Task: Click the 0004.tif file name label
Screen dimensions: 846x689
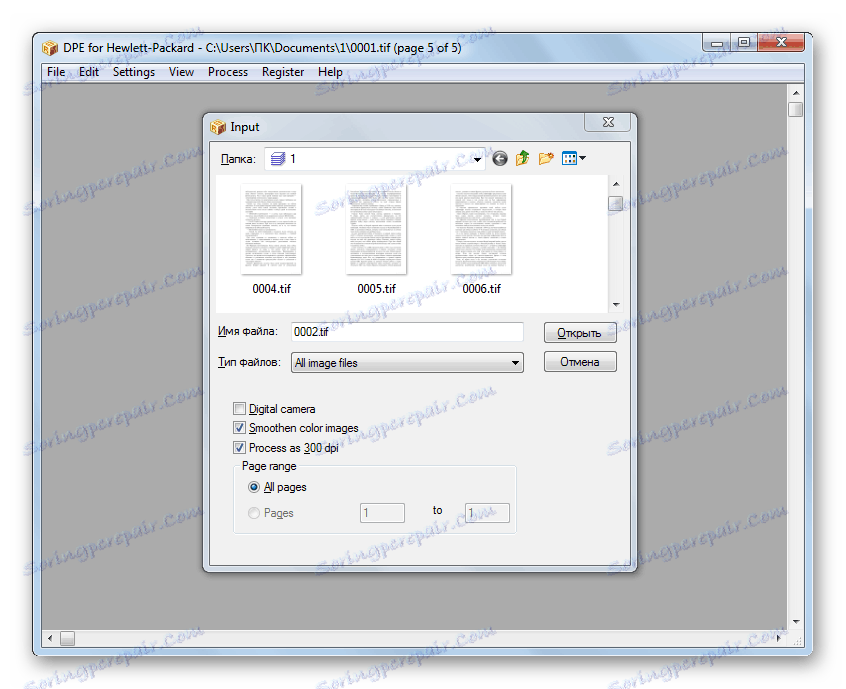Action: click(271, 289)
